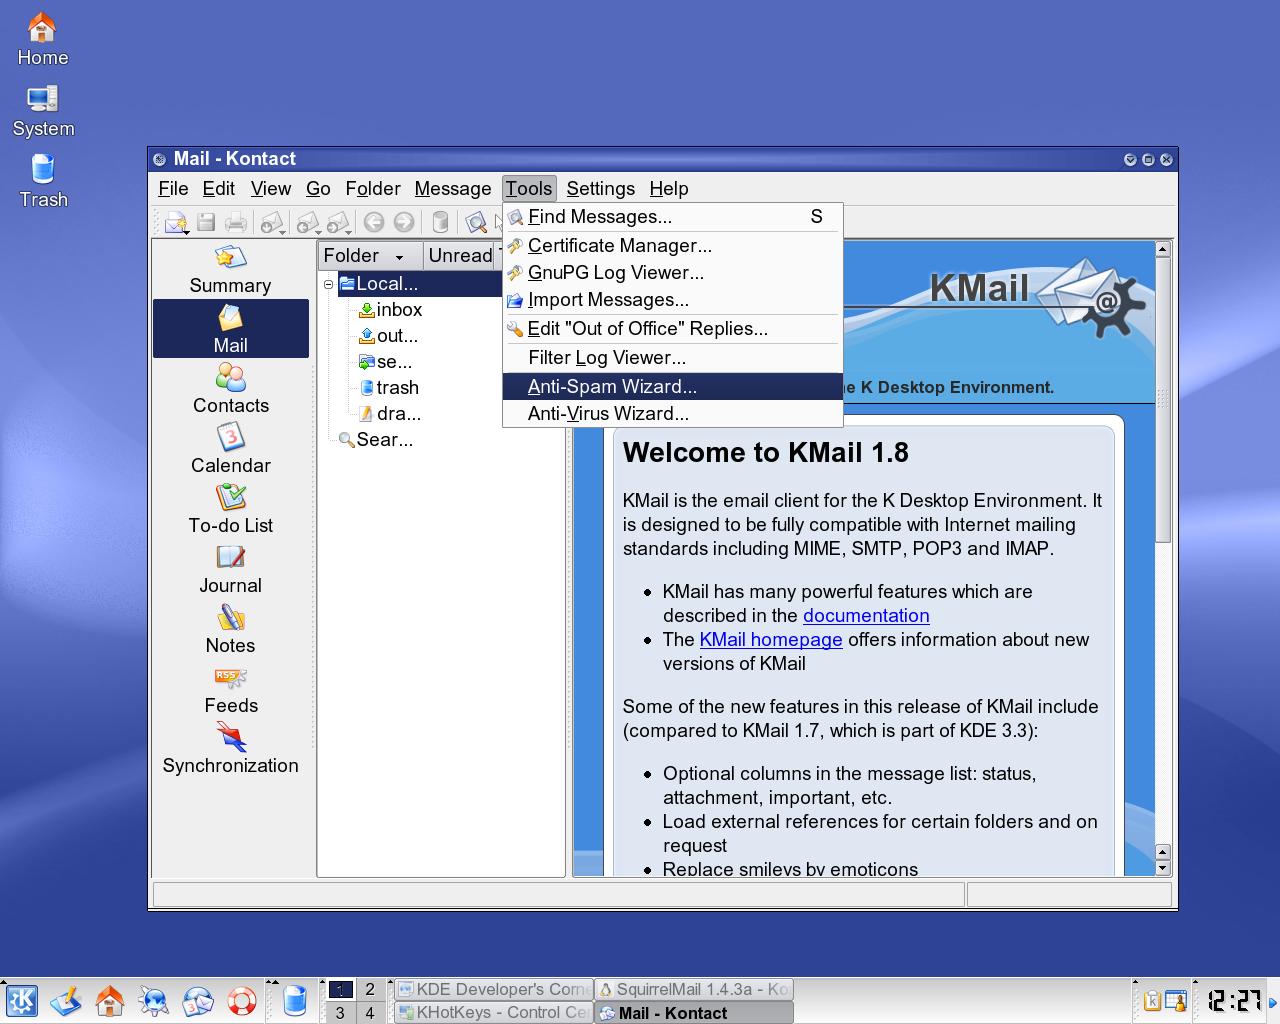This screenshot has height=1024, width=1280.
Task: Open Filter Log Viewer menu entry
Action: tap(673, 358)
